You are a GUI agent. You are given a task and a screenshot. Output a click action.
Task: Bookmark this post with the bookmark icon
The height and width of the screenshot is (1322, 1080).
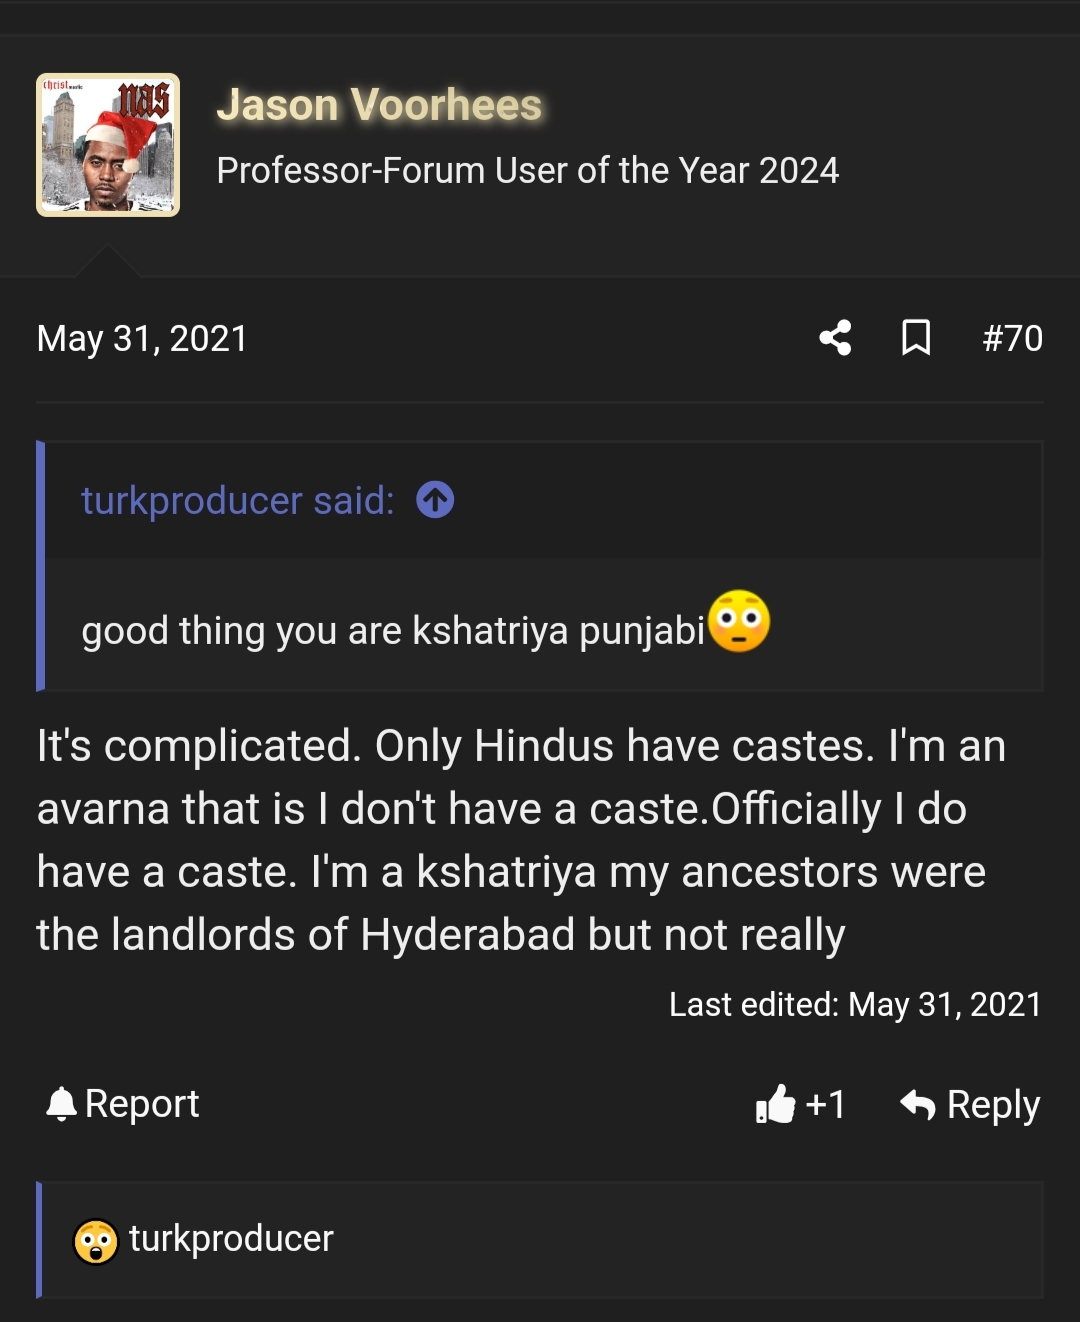click(916, 338)
